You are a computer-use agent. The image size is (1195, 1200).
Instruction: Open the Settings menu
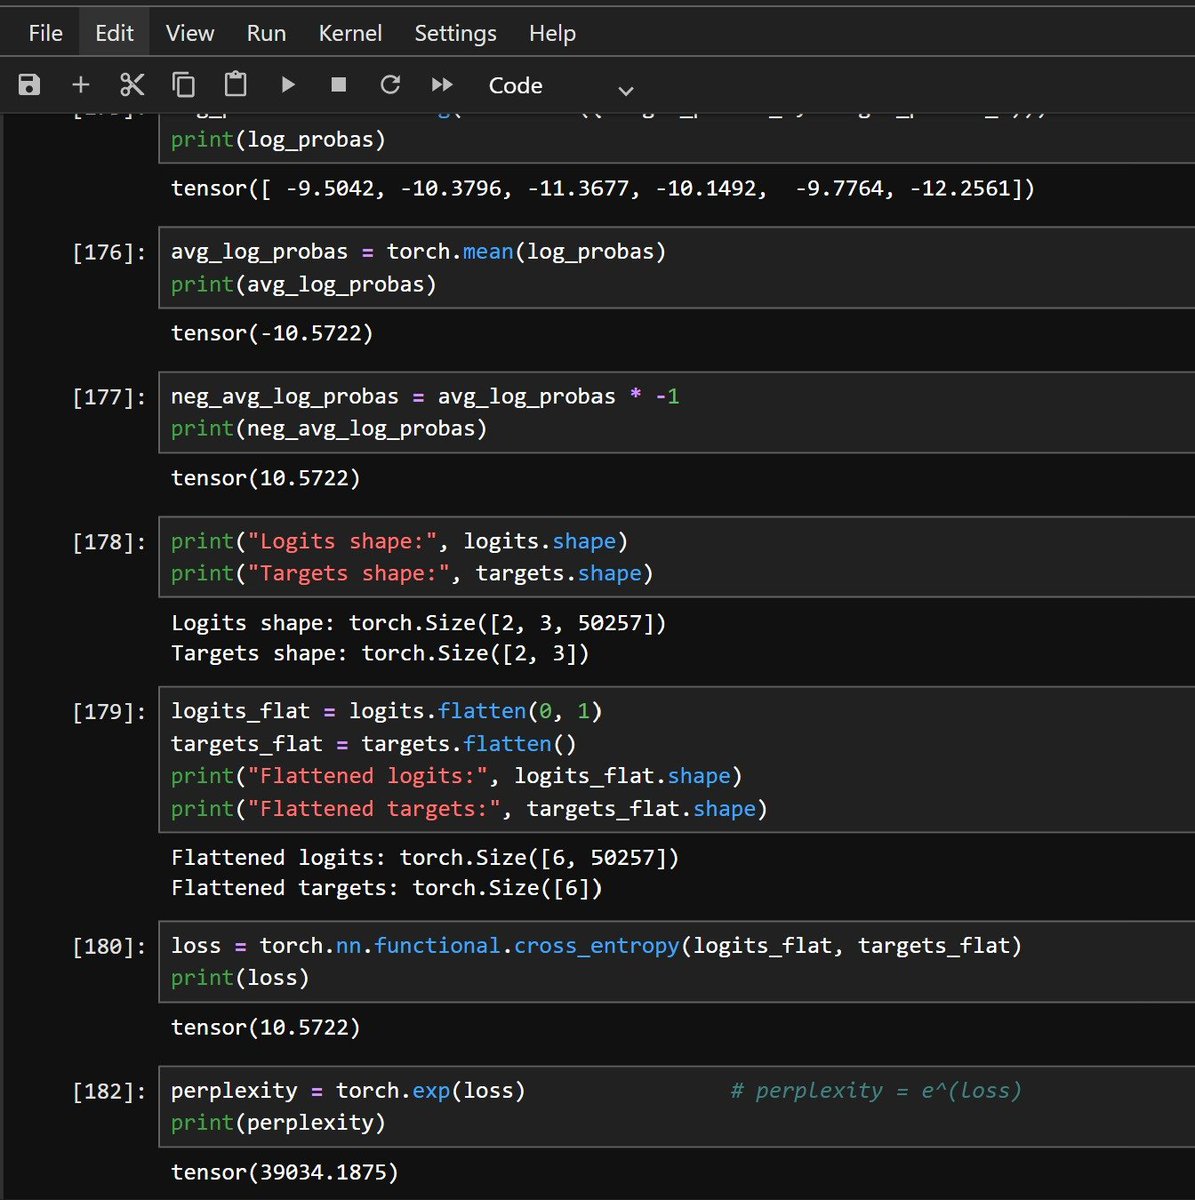coord(455,33)
